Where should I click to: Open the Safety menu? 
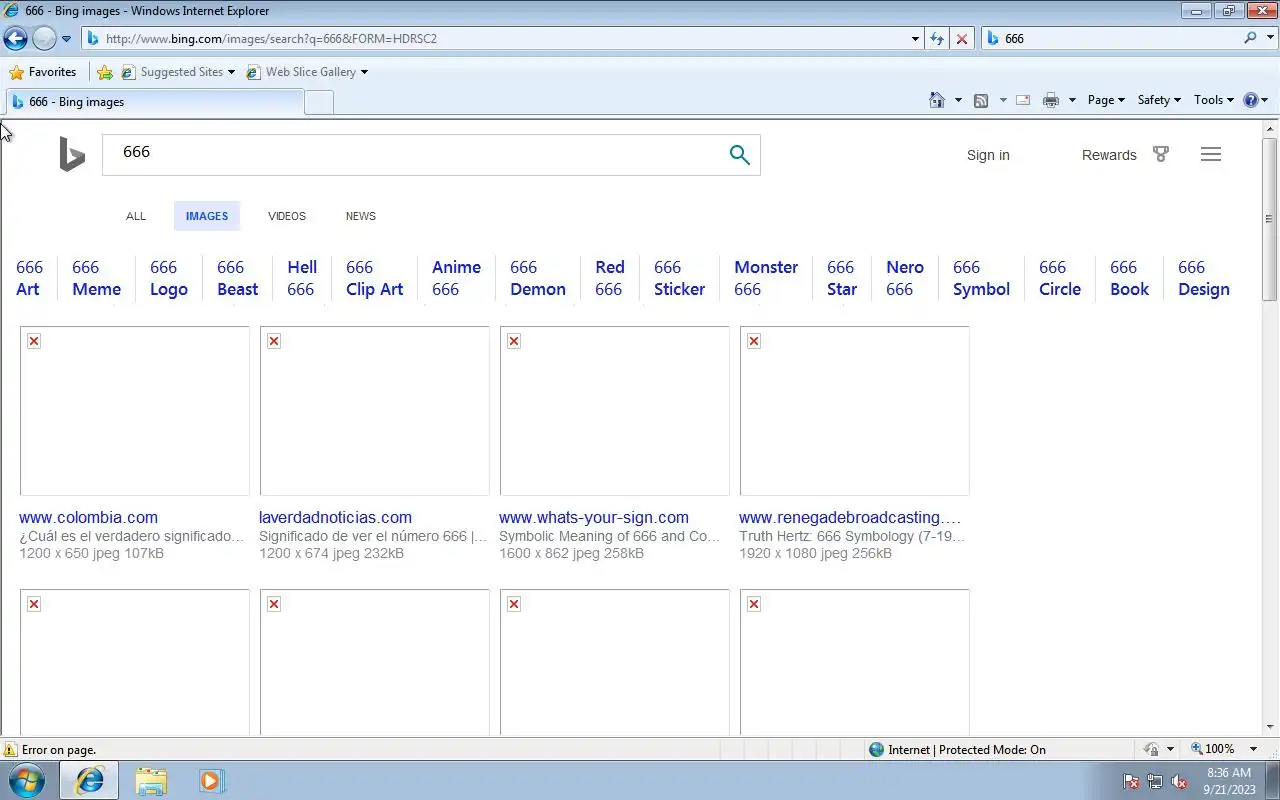pos(1159,100)
